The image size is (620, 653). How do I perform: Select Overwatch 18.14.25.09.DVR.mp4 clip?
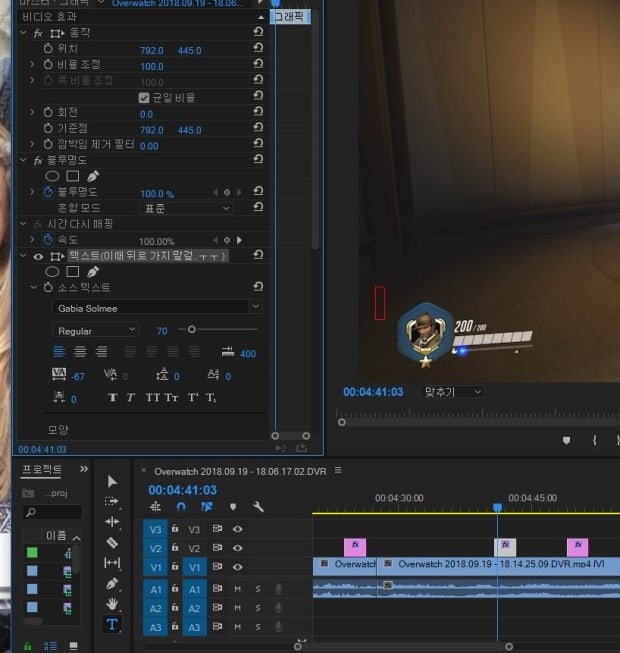pyautogui.click(x=498, y=566)
